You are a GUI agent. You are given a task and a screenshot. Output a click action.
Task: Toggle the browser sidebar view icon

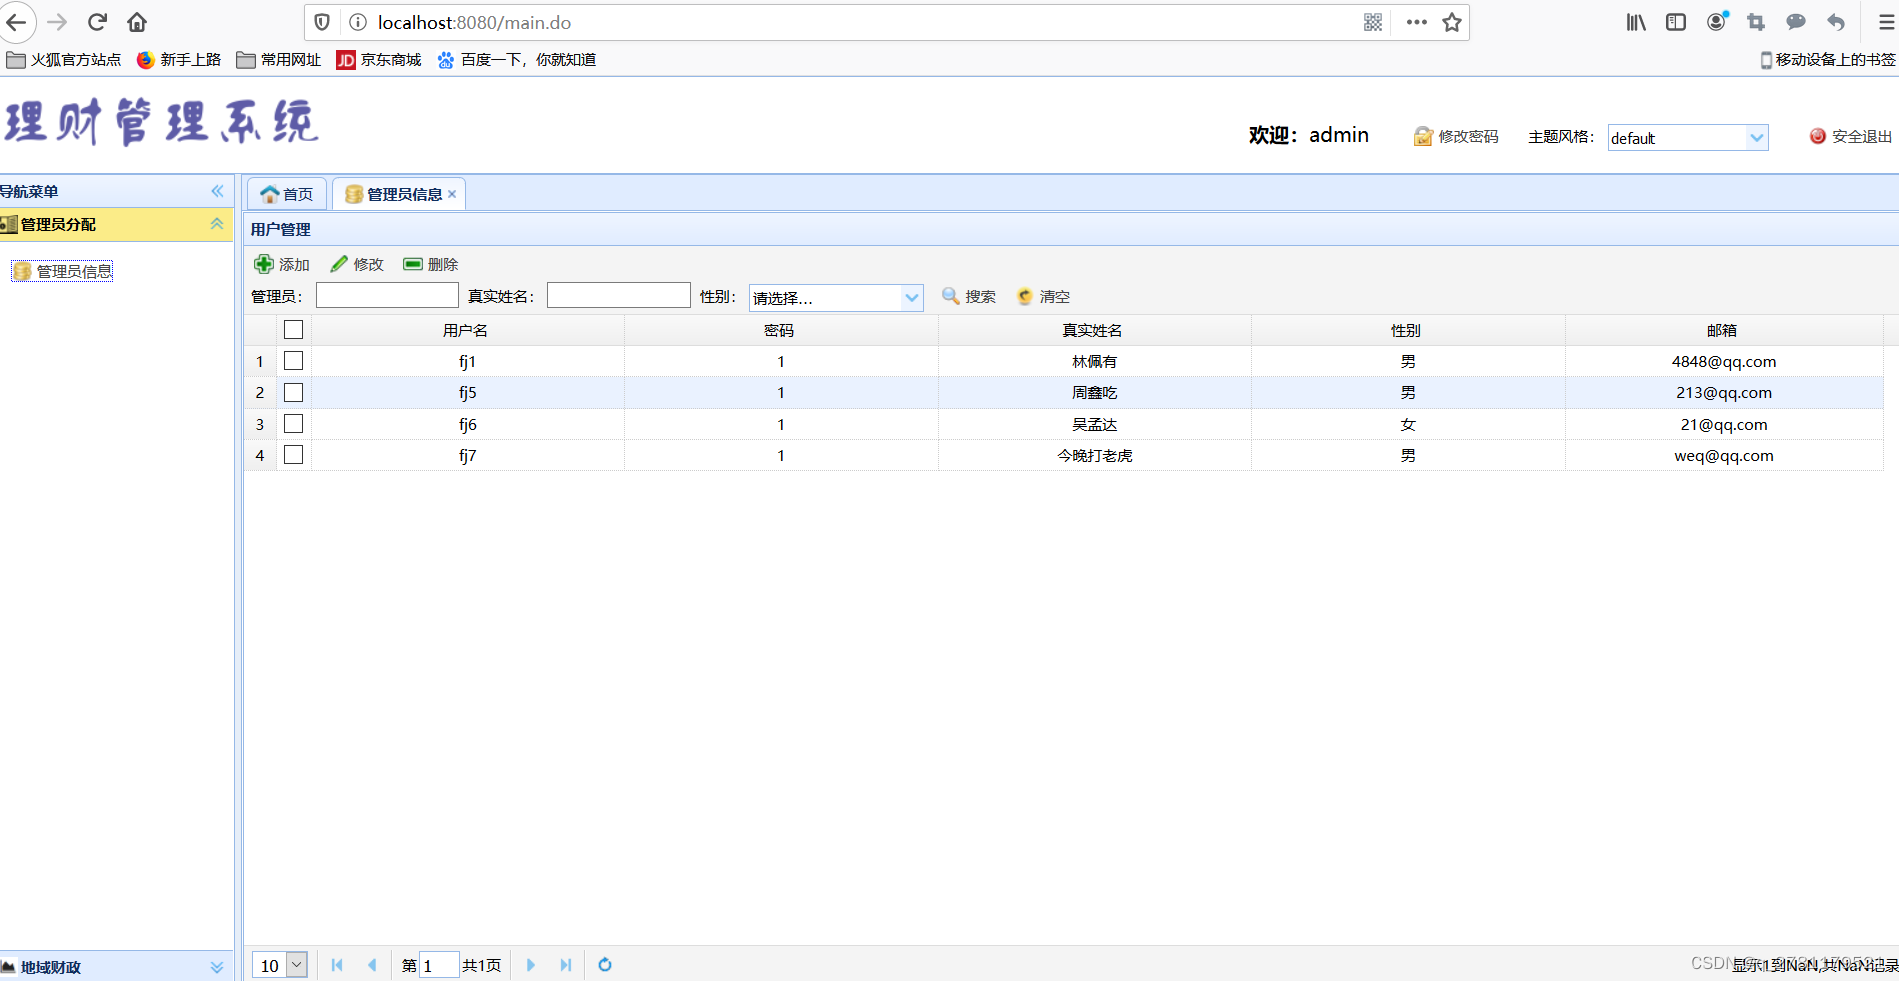point(1676,22)
